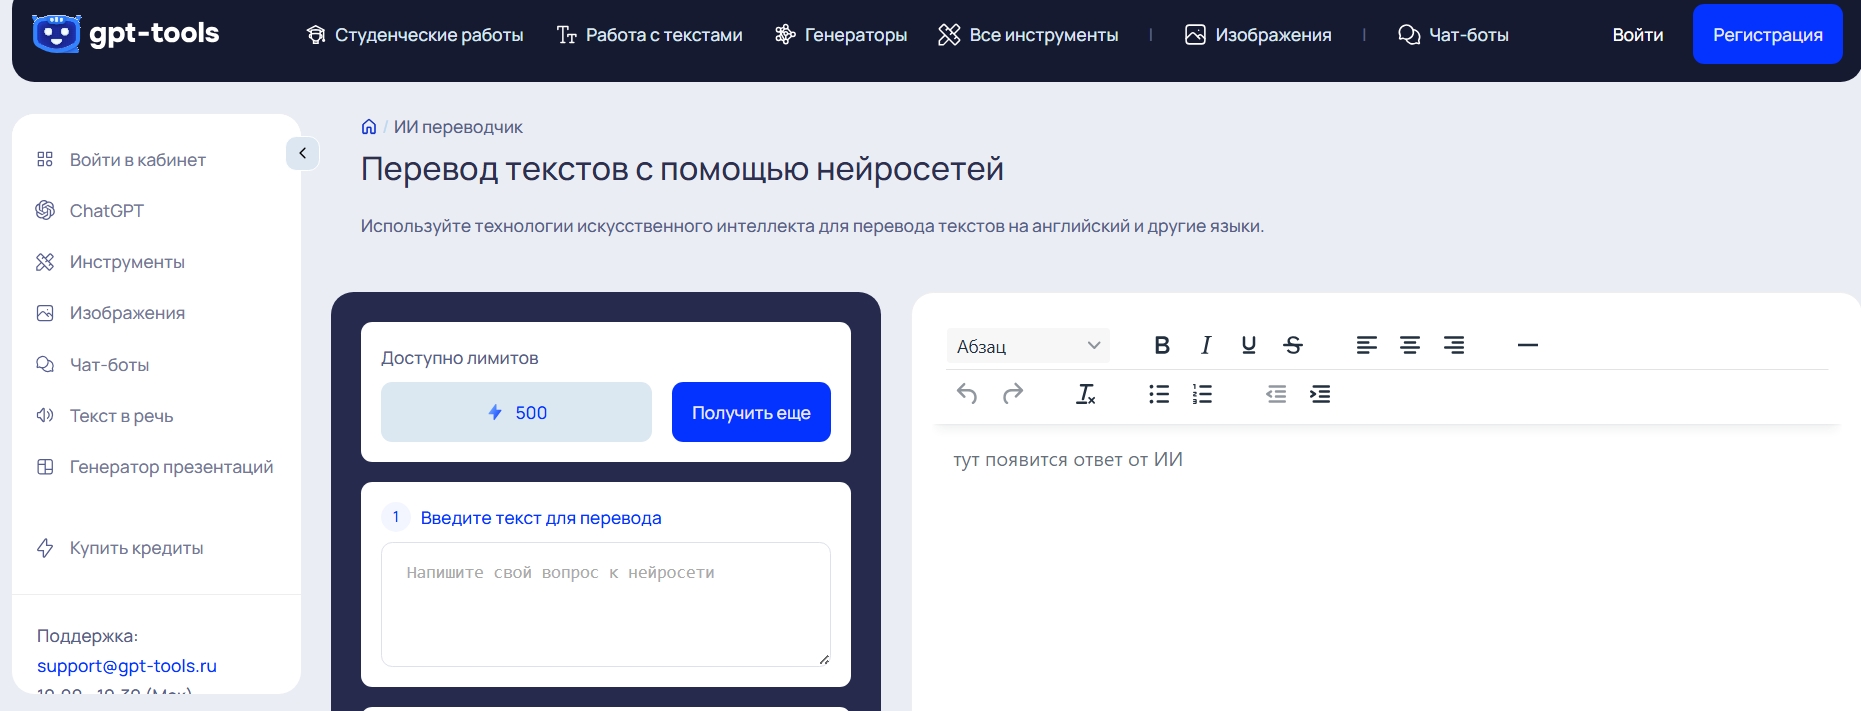Click the support@gpt-tools.ru email link
1861x711 pixels.
pyautogui.click(x=127, y=666)
